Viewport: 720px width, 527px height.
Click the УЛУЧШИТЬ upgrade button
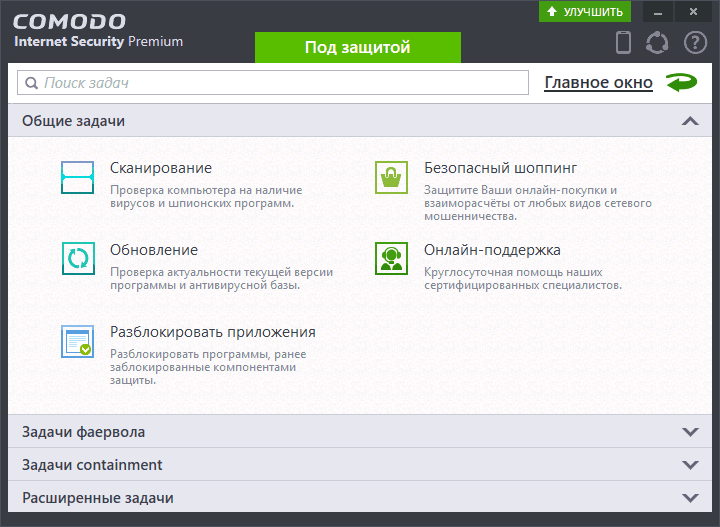click(585, 11)
